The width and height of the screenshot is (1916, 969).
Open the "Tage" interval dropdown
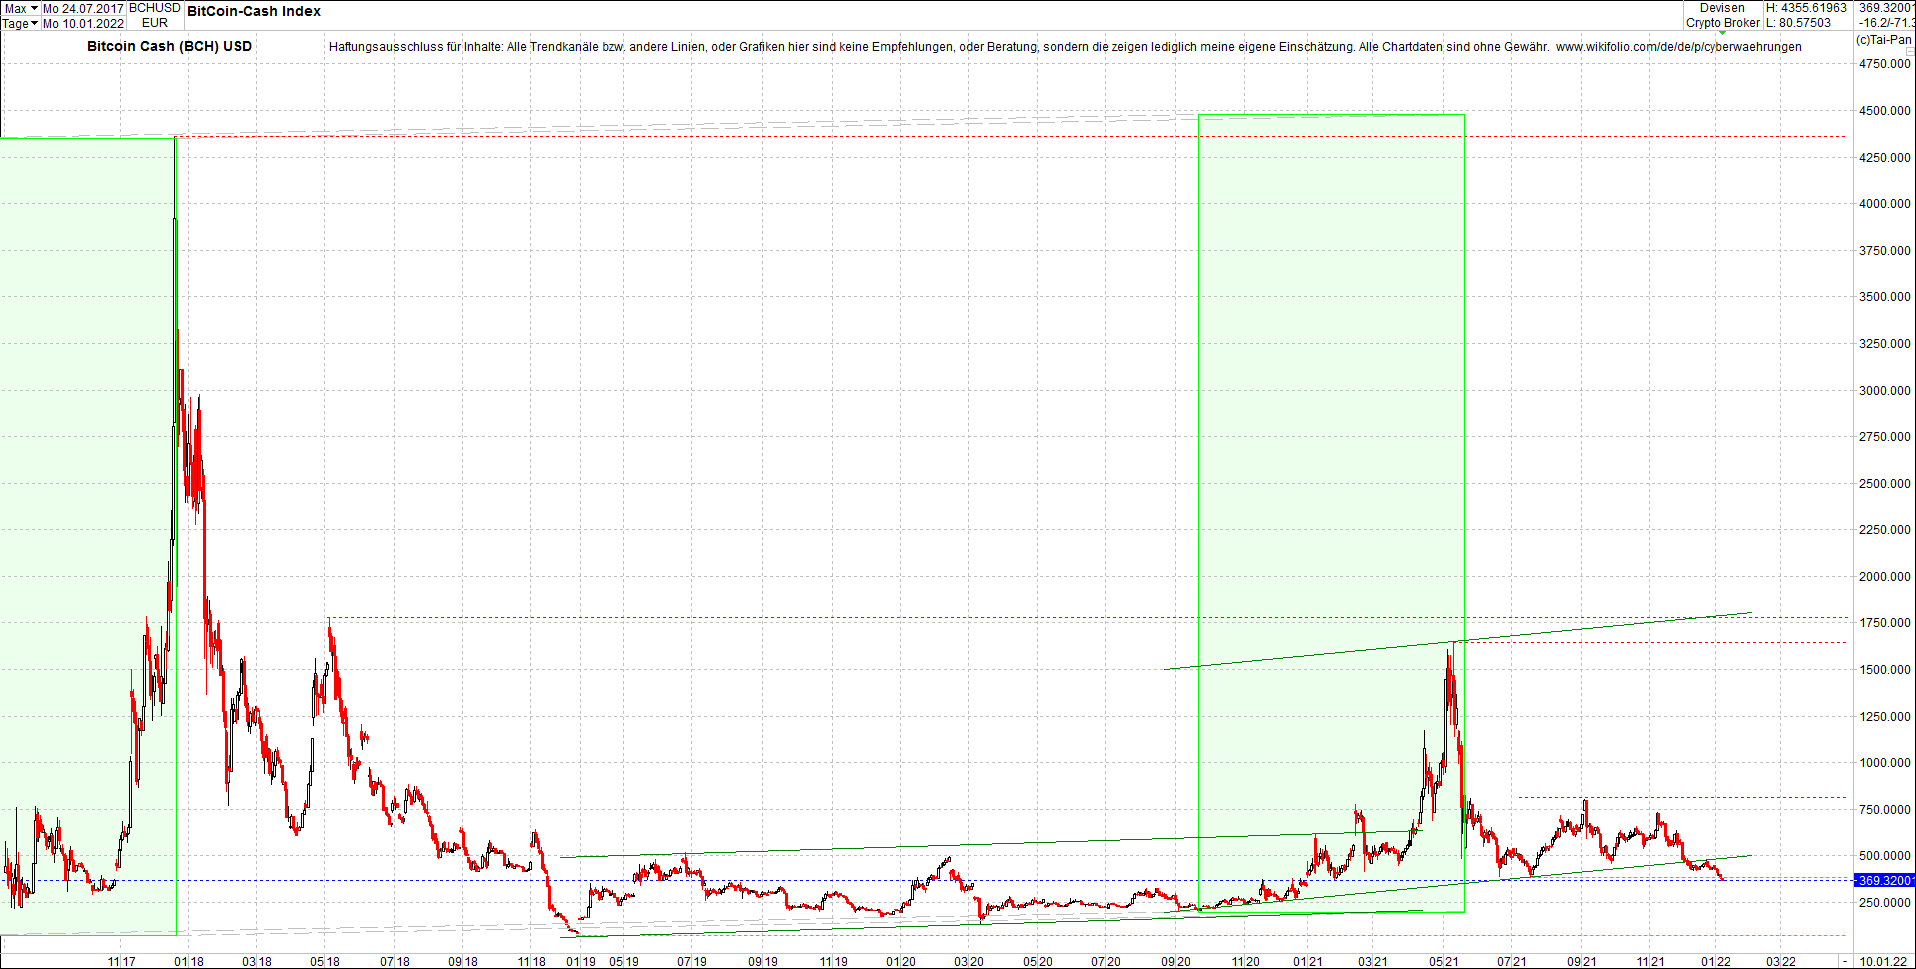click(x=20, y=23)
